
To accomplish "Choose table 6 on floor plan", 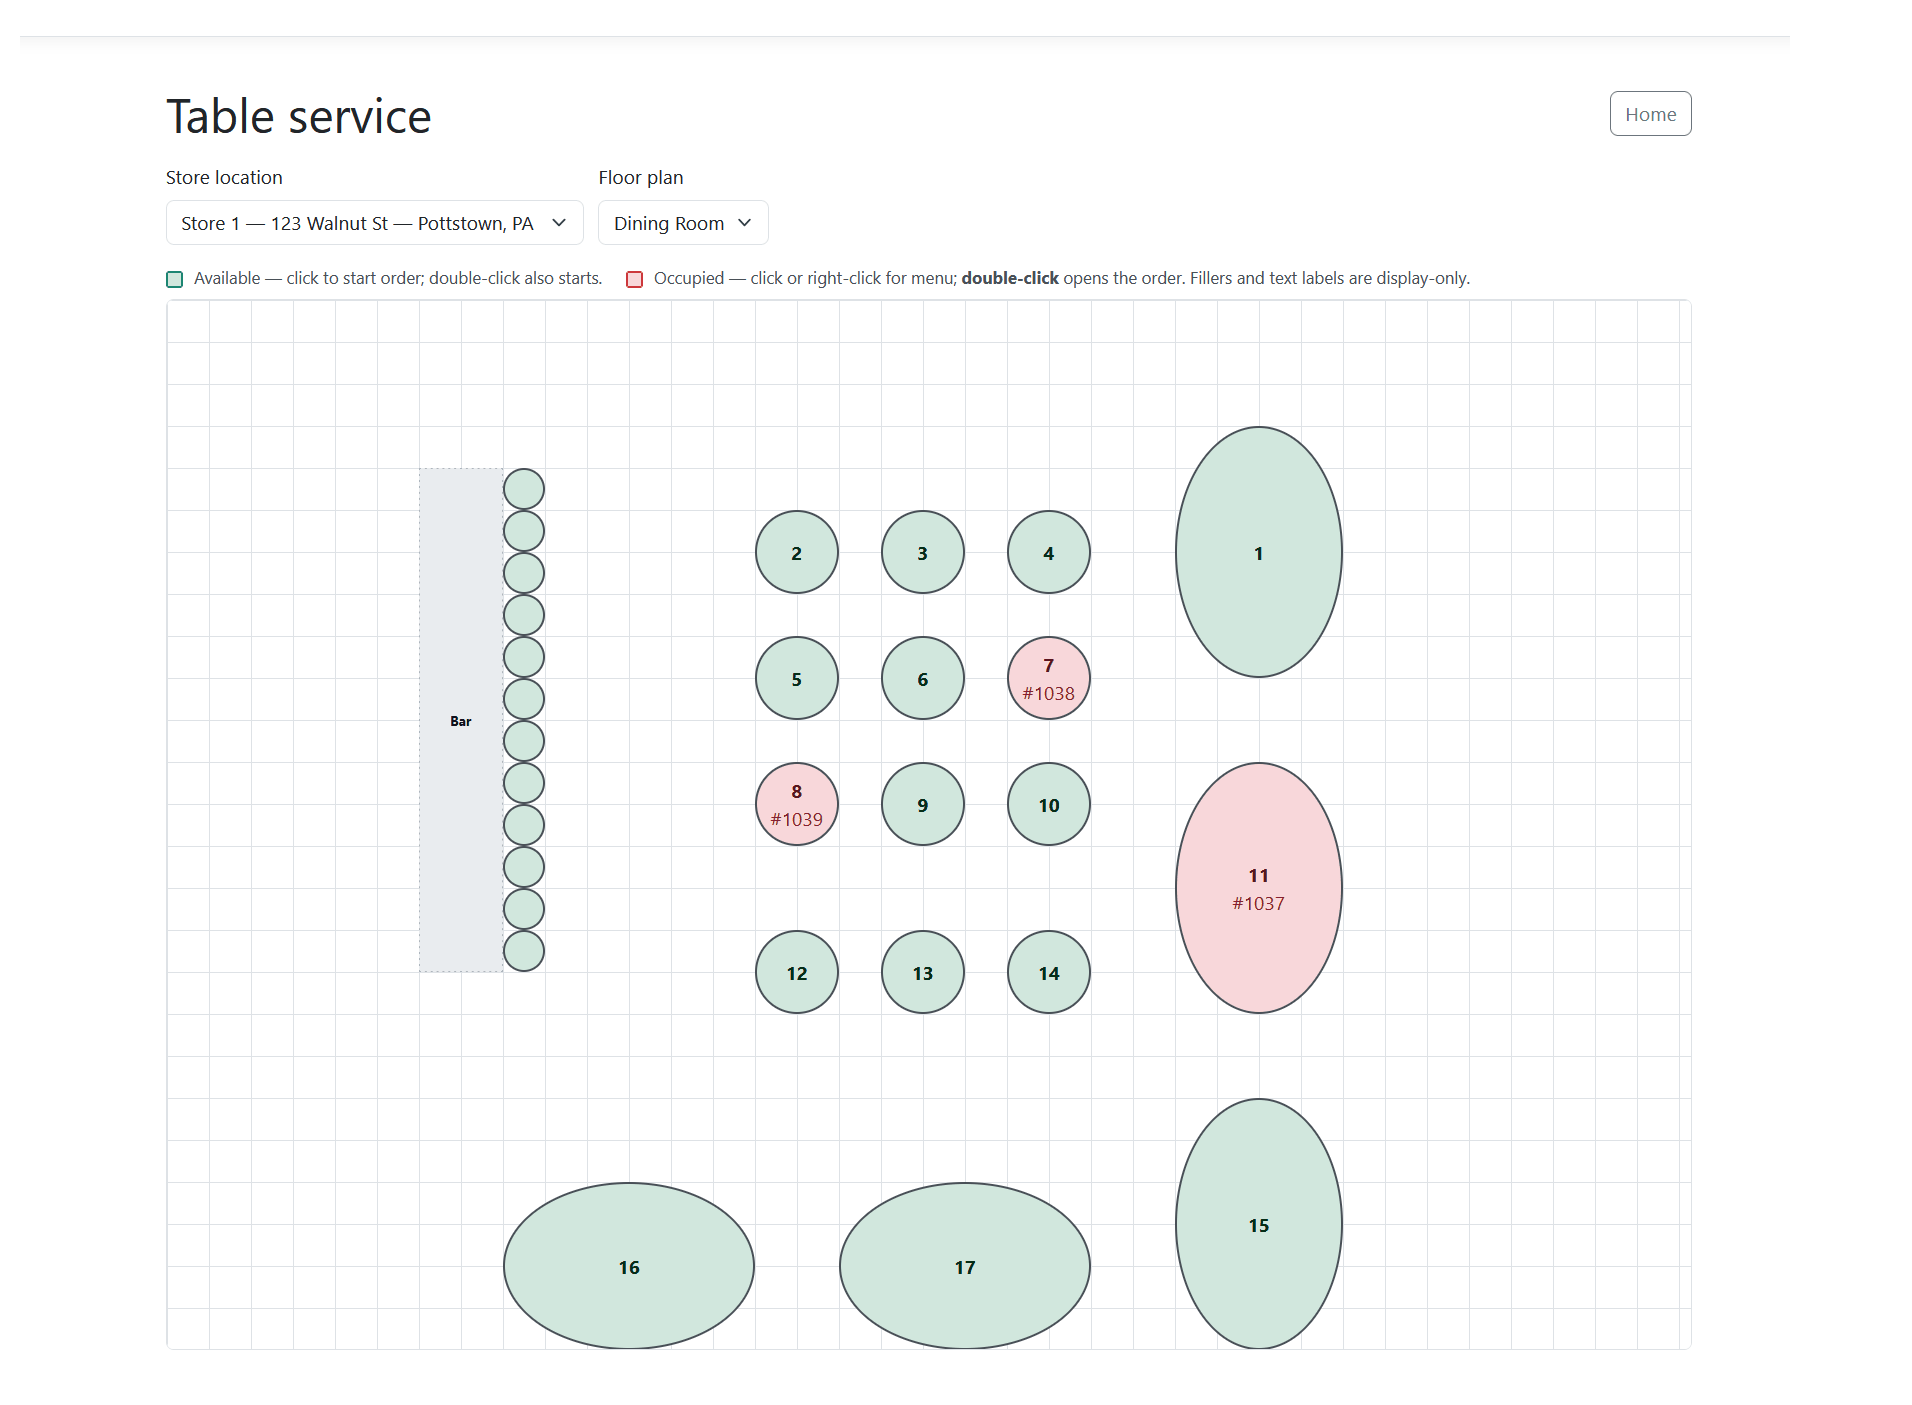I will 922,678.
